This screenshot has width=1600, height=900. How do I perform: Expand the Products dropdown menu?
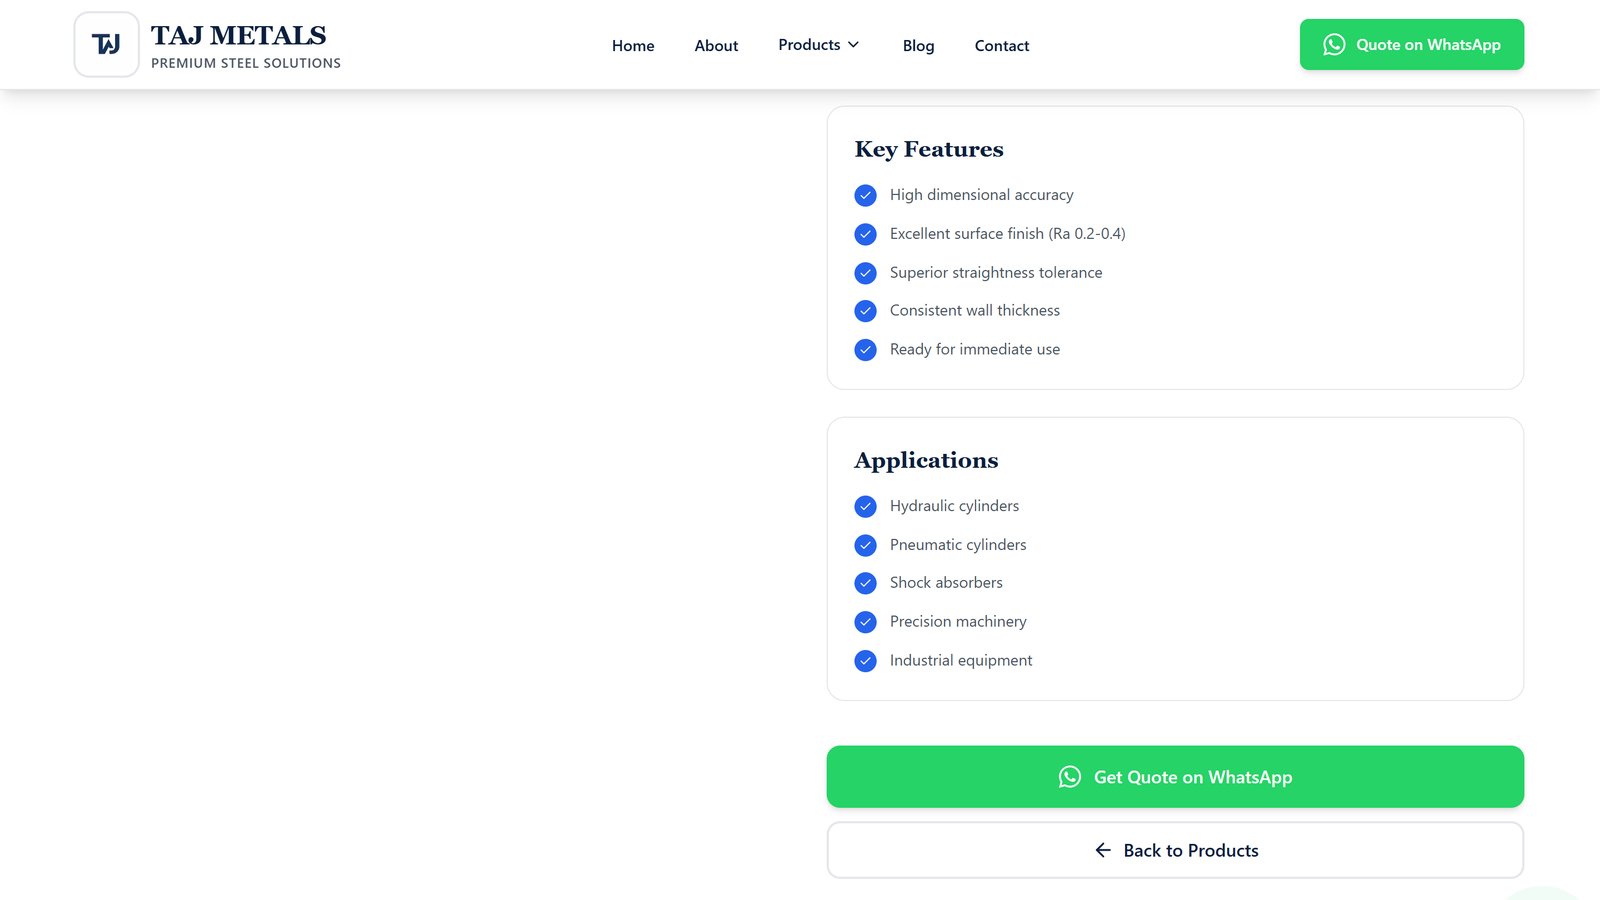tap(819, 45)
